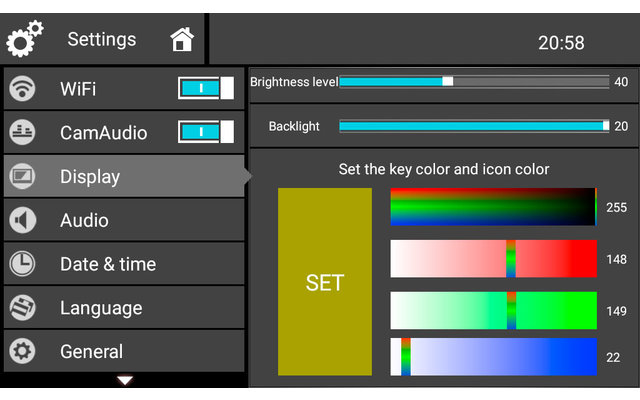Click the CamAudio icon in sidebar
The height and width of the screenshot is (400, 640).
pyautogui.click(x=21, y=132)
